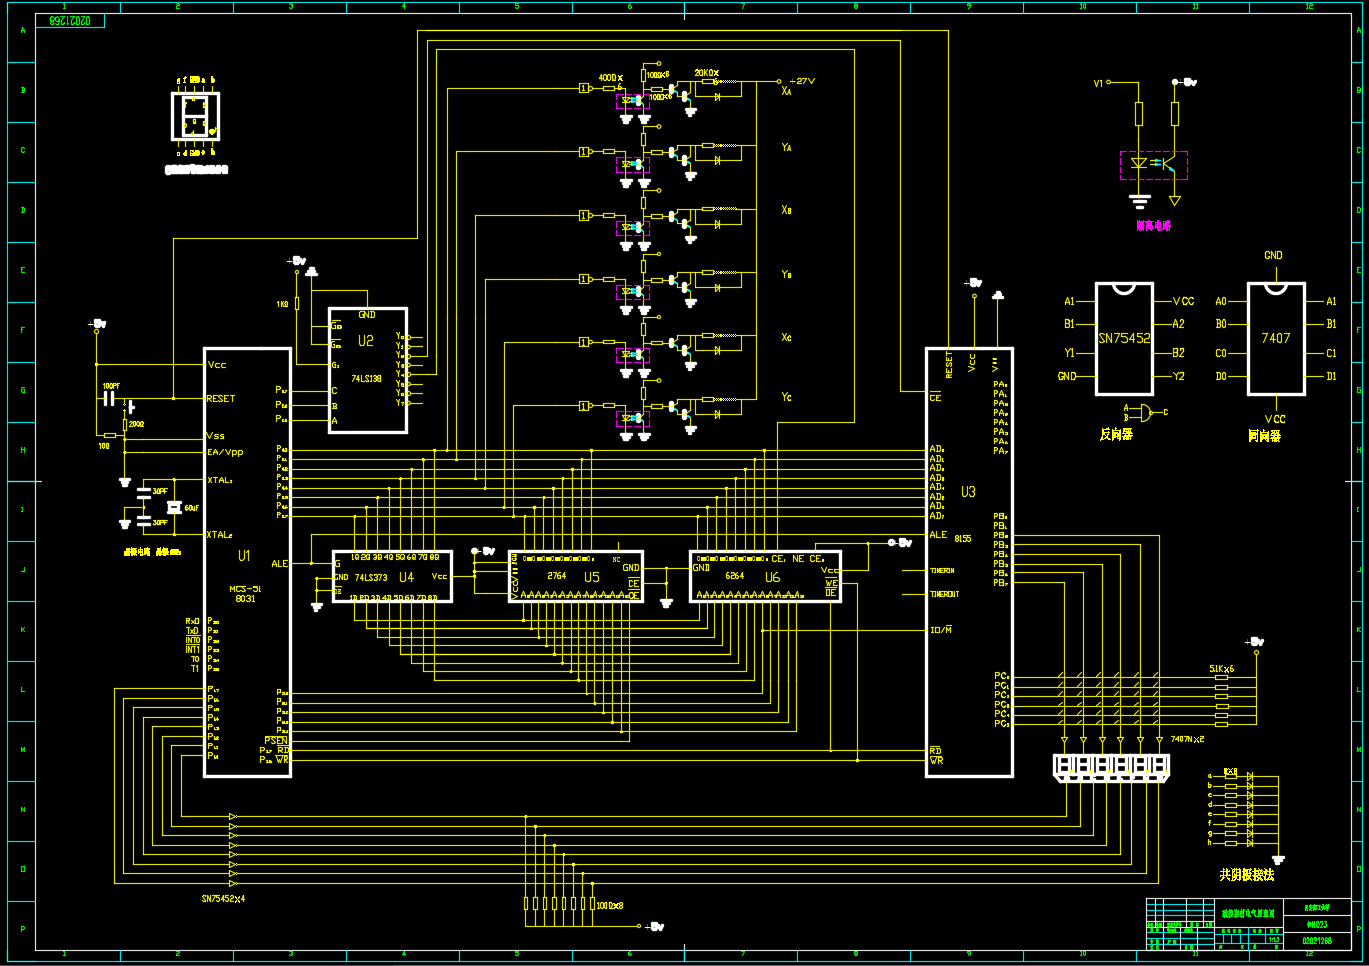This screenshot has width=1369, height=966.
Task: Select the SN75452 pinout diagram
Action: [1124, 339]
